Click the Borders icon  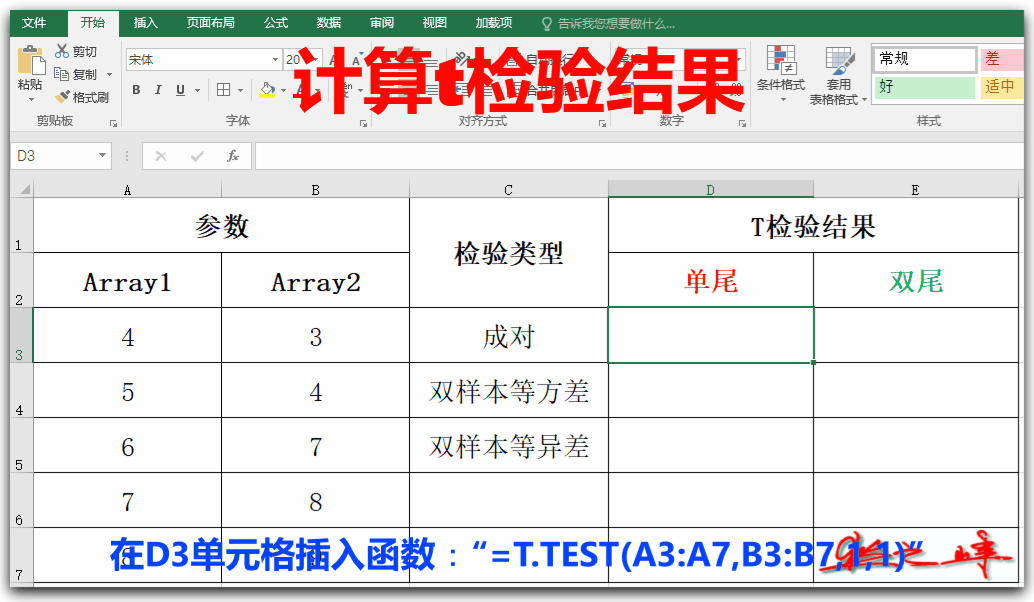coord(224,90)
